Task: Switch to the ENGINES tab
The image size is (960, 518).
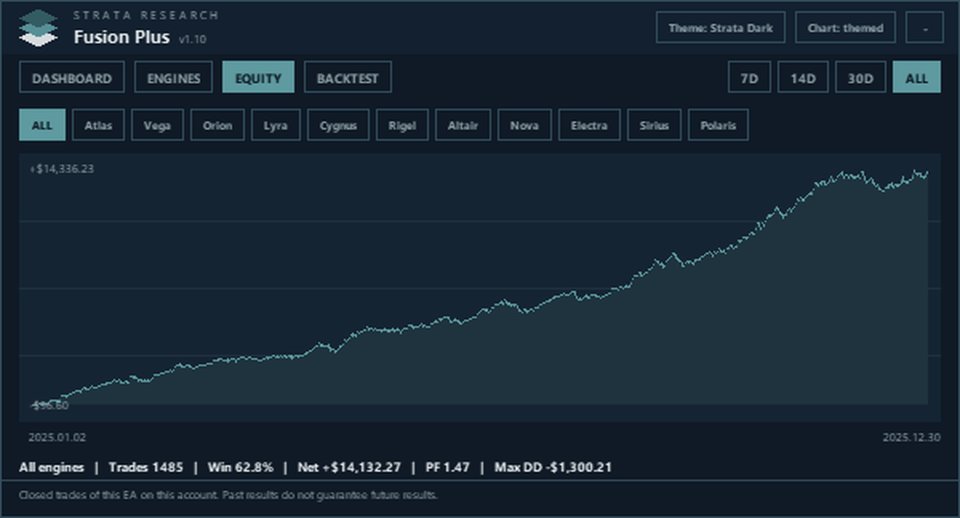Action: click(x=173, y=77)
